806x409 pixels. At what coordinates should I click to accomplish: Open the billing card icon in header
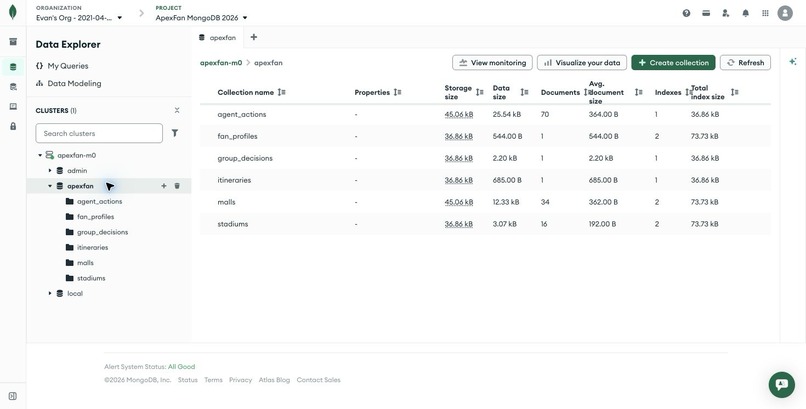(706, 13)
